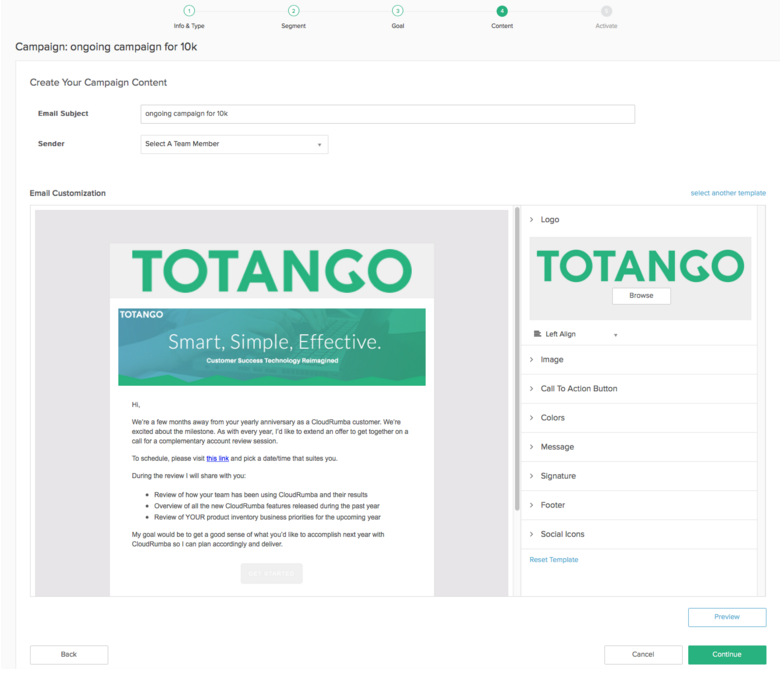Image resolution: width=780 pixels, height=677 pixels.
Task: Click the 'Campaign: ongoing campaign for 10k' title
Action: [106, 47]
